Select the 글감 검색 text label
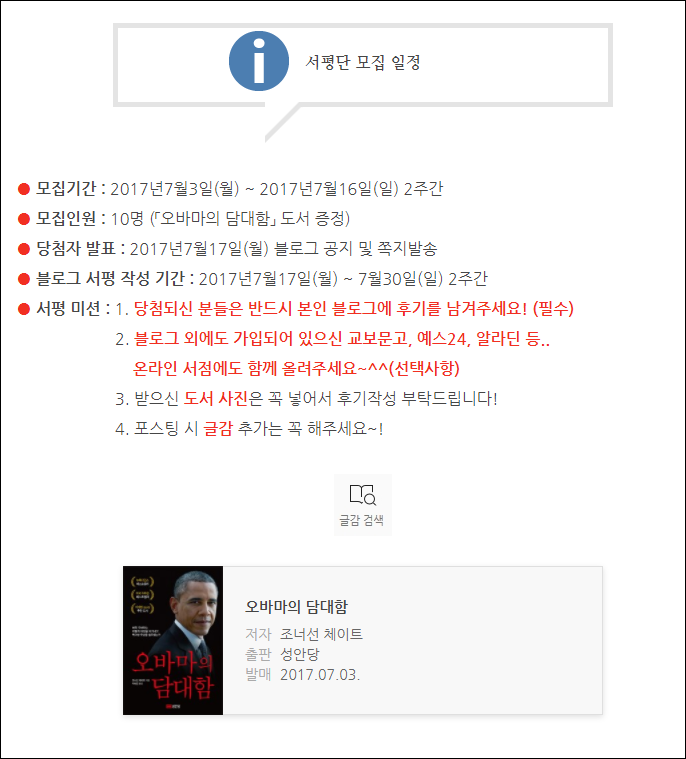 (x=362, y=520)
